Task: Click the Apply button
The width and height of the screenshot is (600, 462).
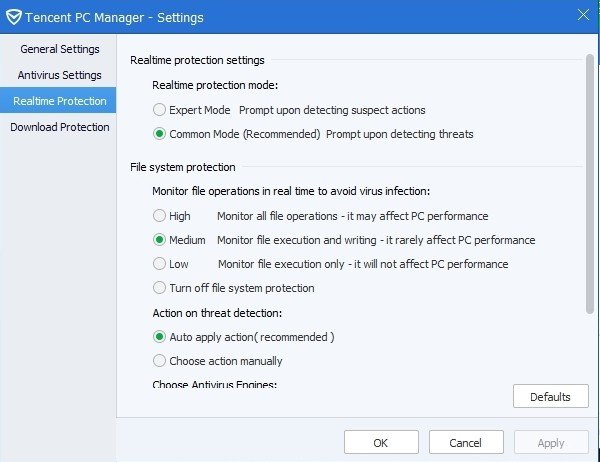Action: pyautogui.click(x=551, y=443)
